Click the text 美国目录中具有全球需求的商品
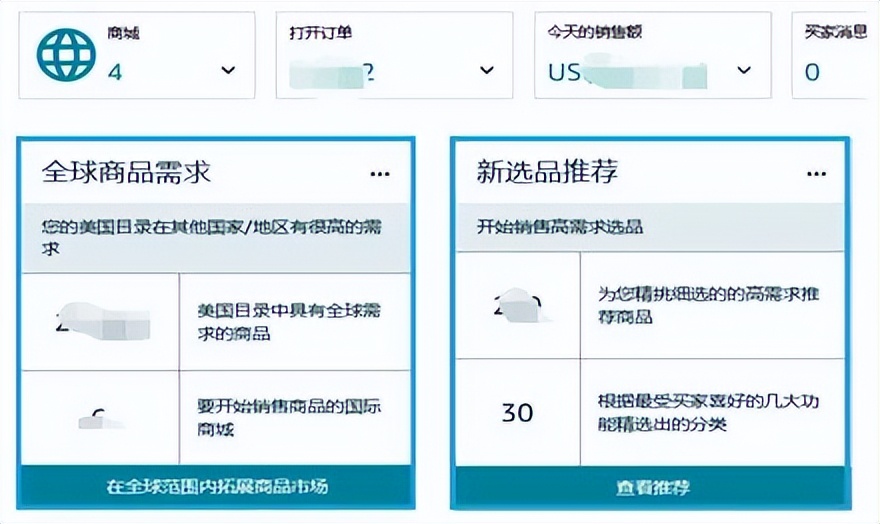 click(289, 322)
